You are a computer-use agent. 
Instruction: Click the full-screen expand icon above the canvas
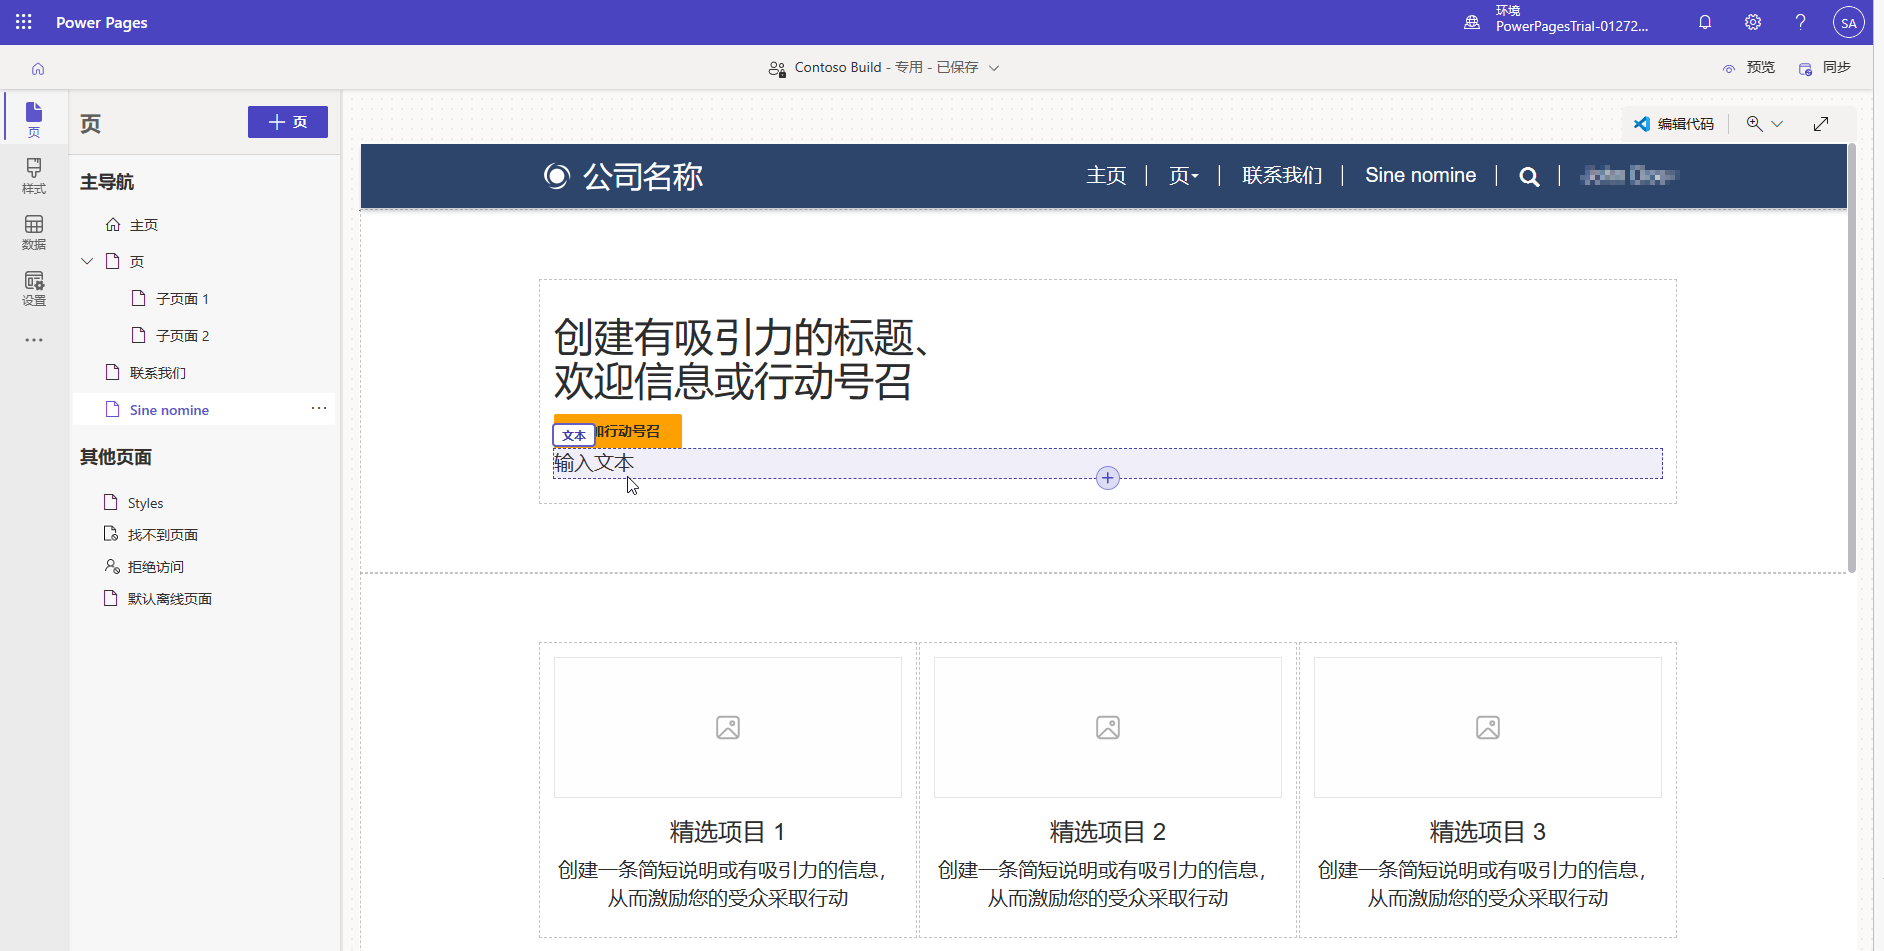1822,123
